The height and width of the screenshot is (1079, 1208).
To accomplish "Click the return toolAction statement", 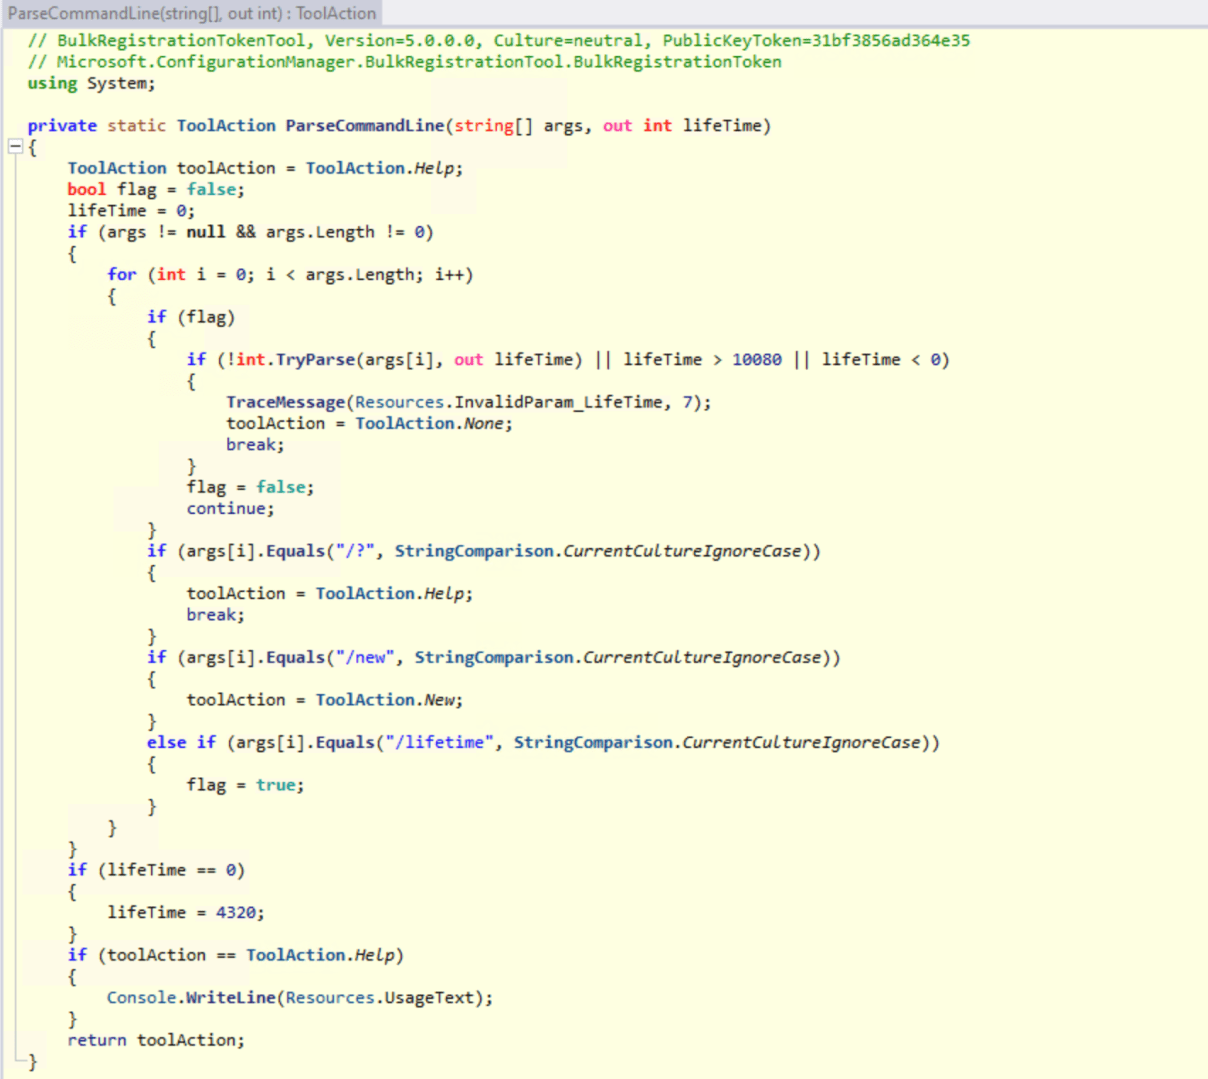I will (x=155, y=1040).
